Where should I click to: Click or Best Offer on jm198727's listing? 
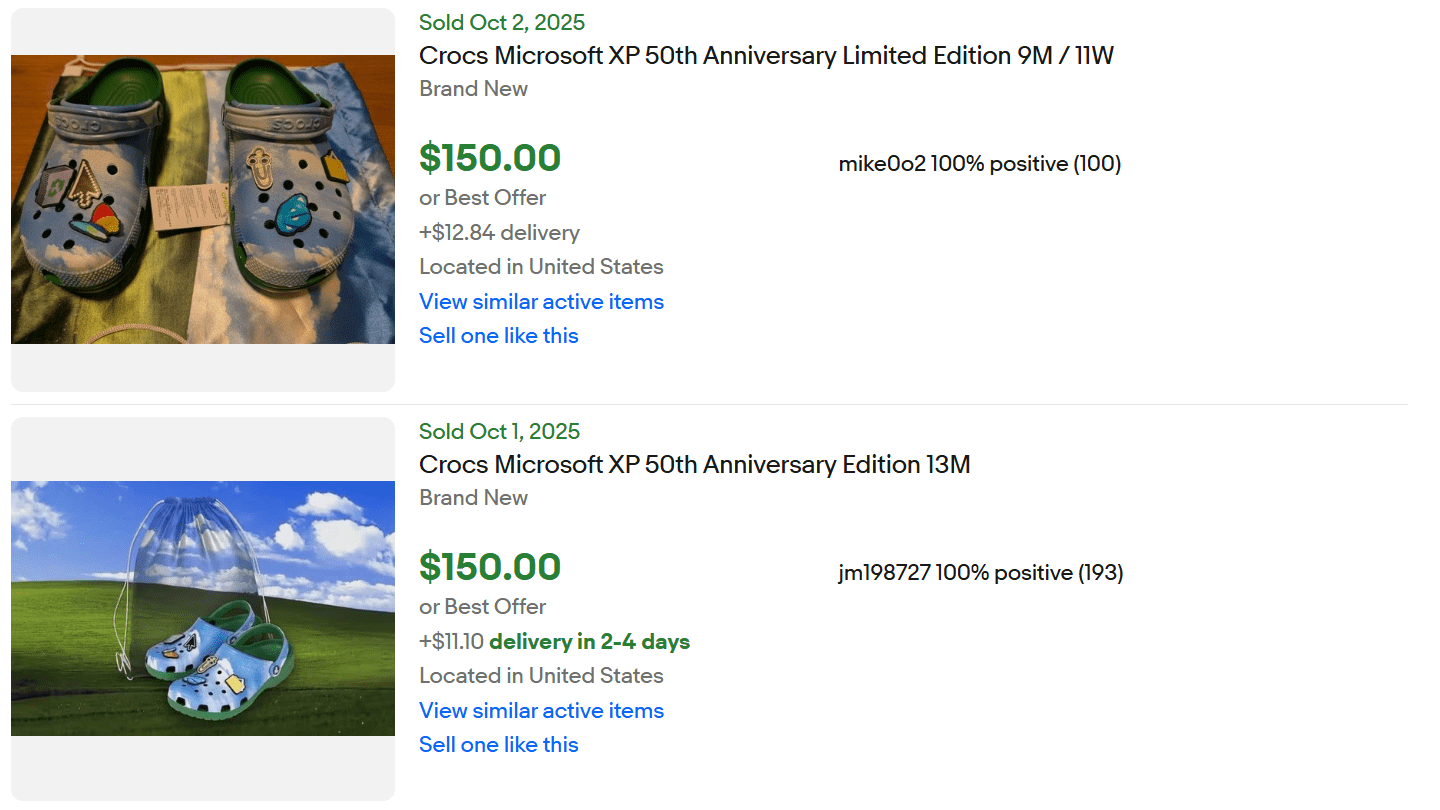click(482, 607)
